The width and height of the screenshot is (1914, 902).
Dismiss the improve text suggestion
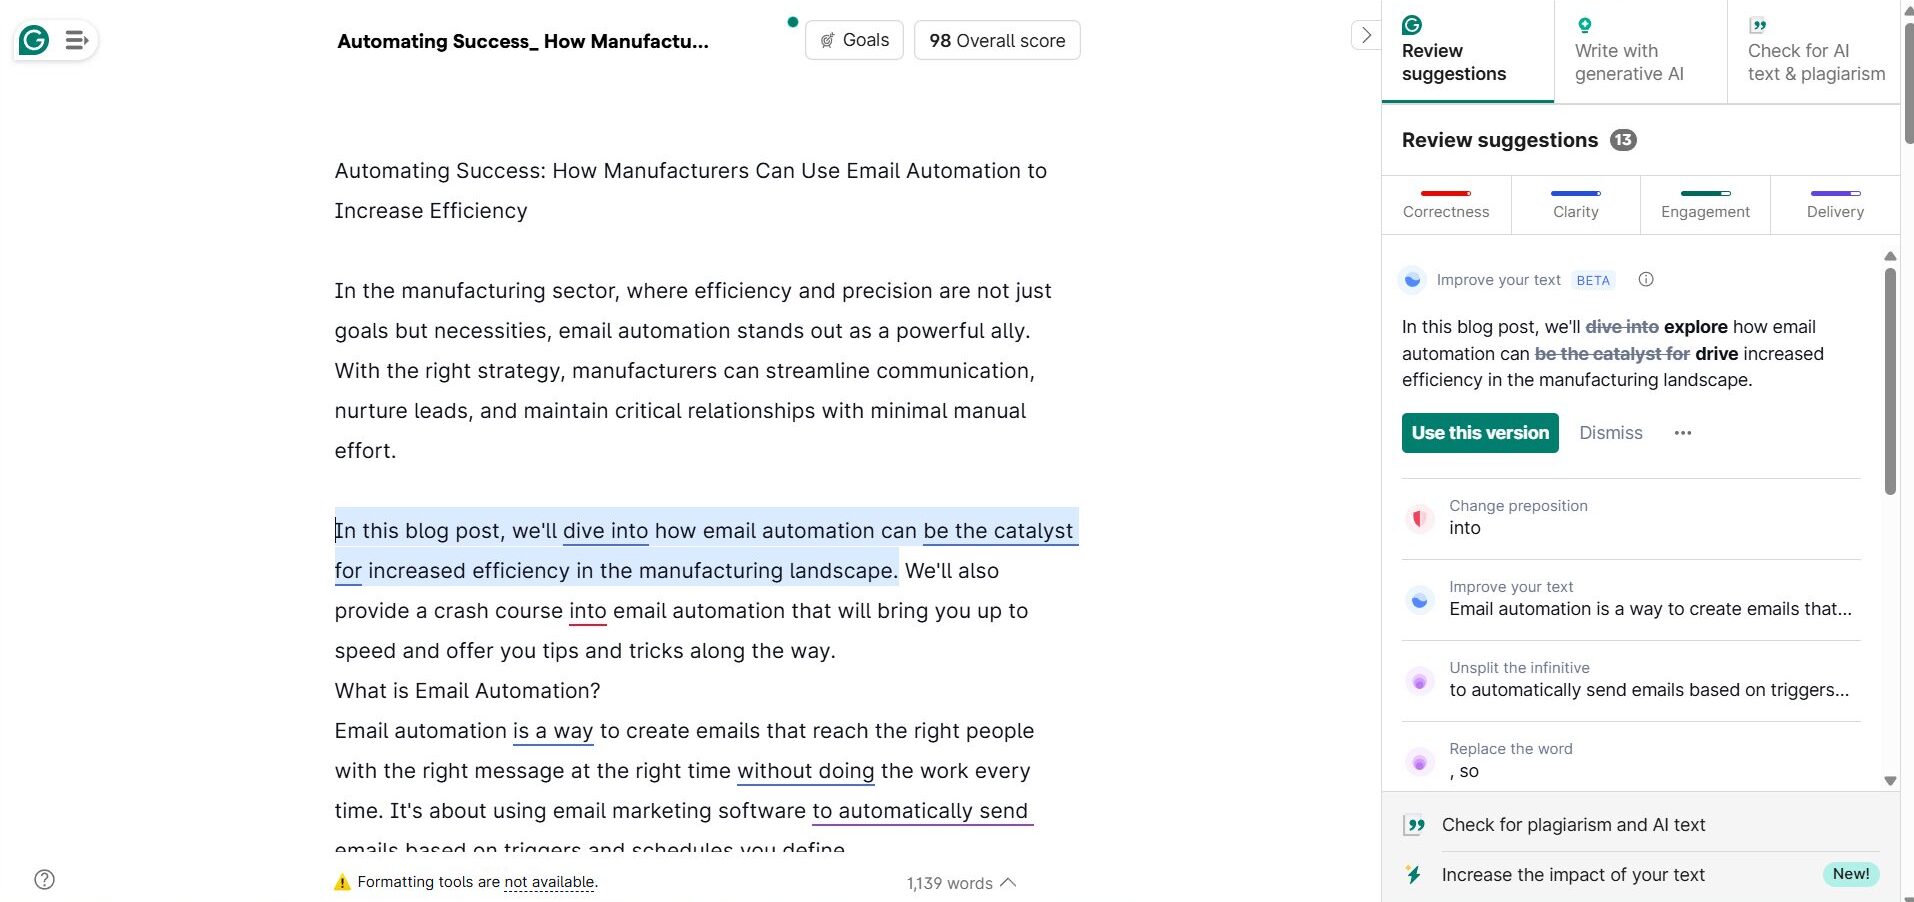pos(1610,433)
